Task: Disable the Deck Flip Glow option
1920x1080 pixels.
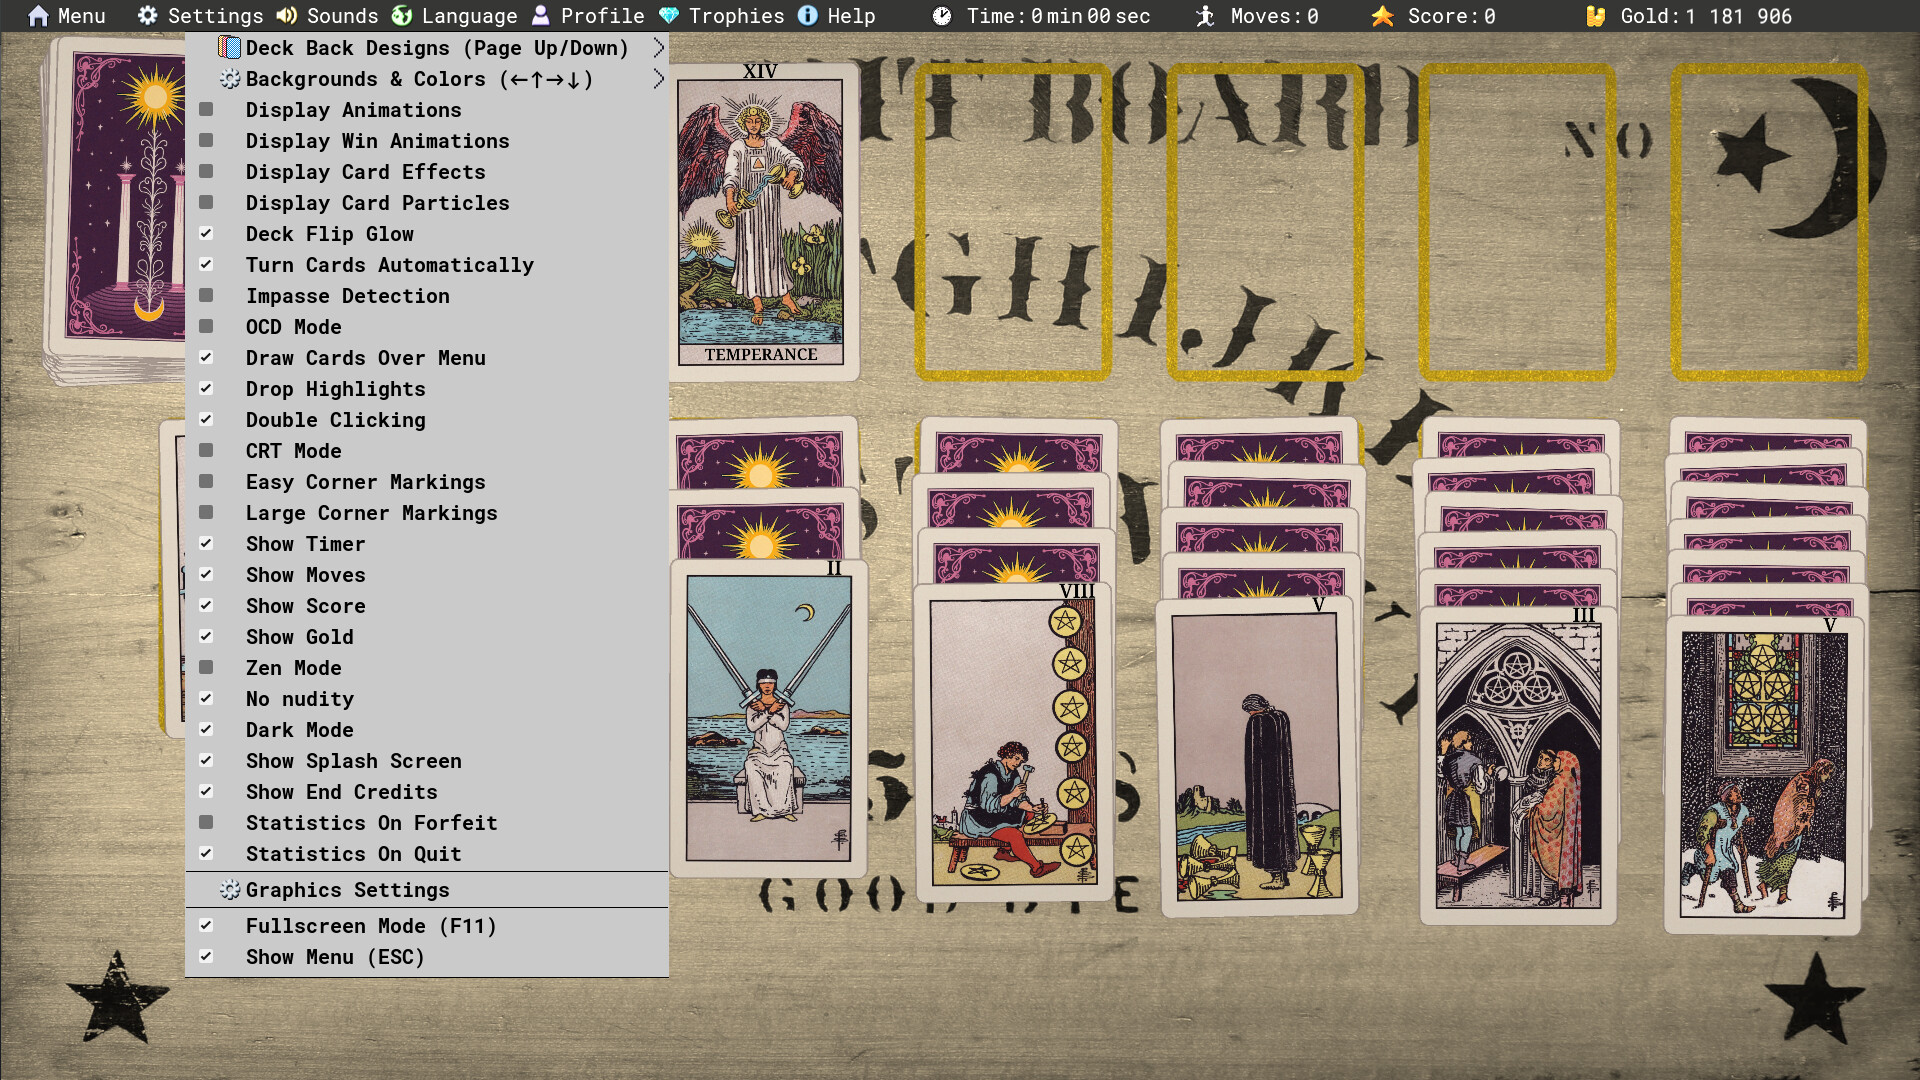Action: pyautogui.click(x=329, y=234)
